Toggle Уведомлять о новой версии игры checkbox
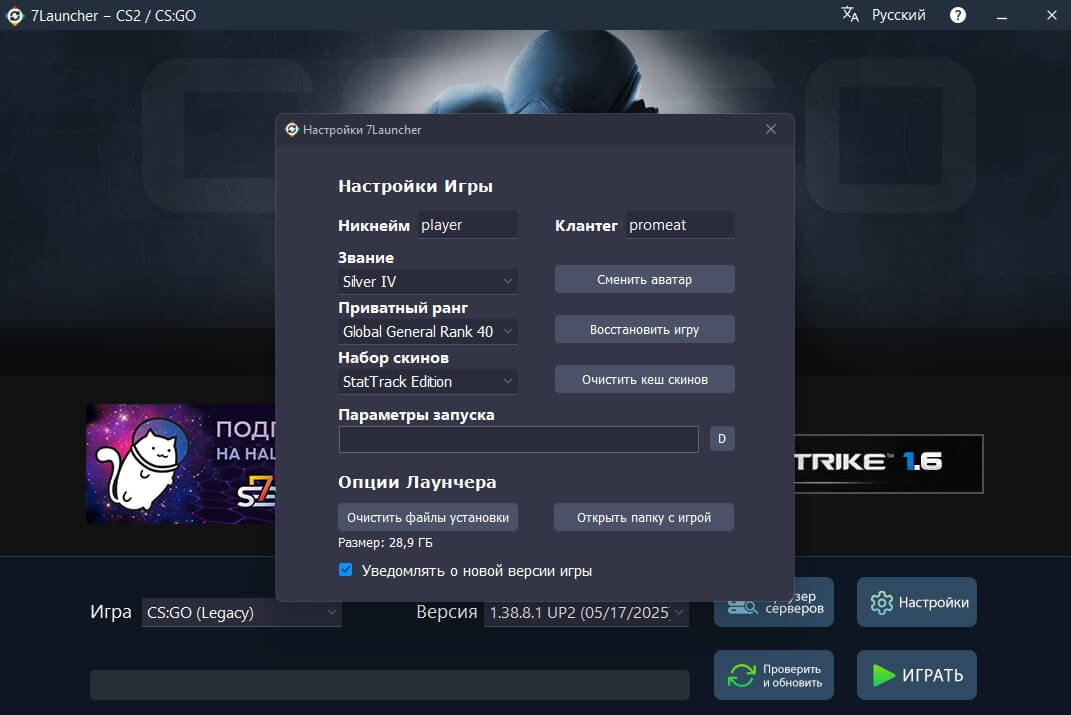The height and width of the screenshot is (715, 1071). (346, 570)
